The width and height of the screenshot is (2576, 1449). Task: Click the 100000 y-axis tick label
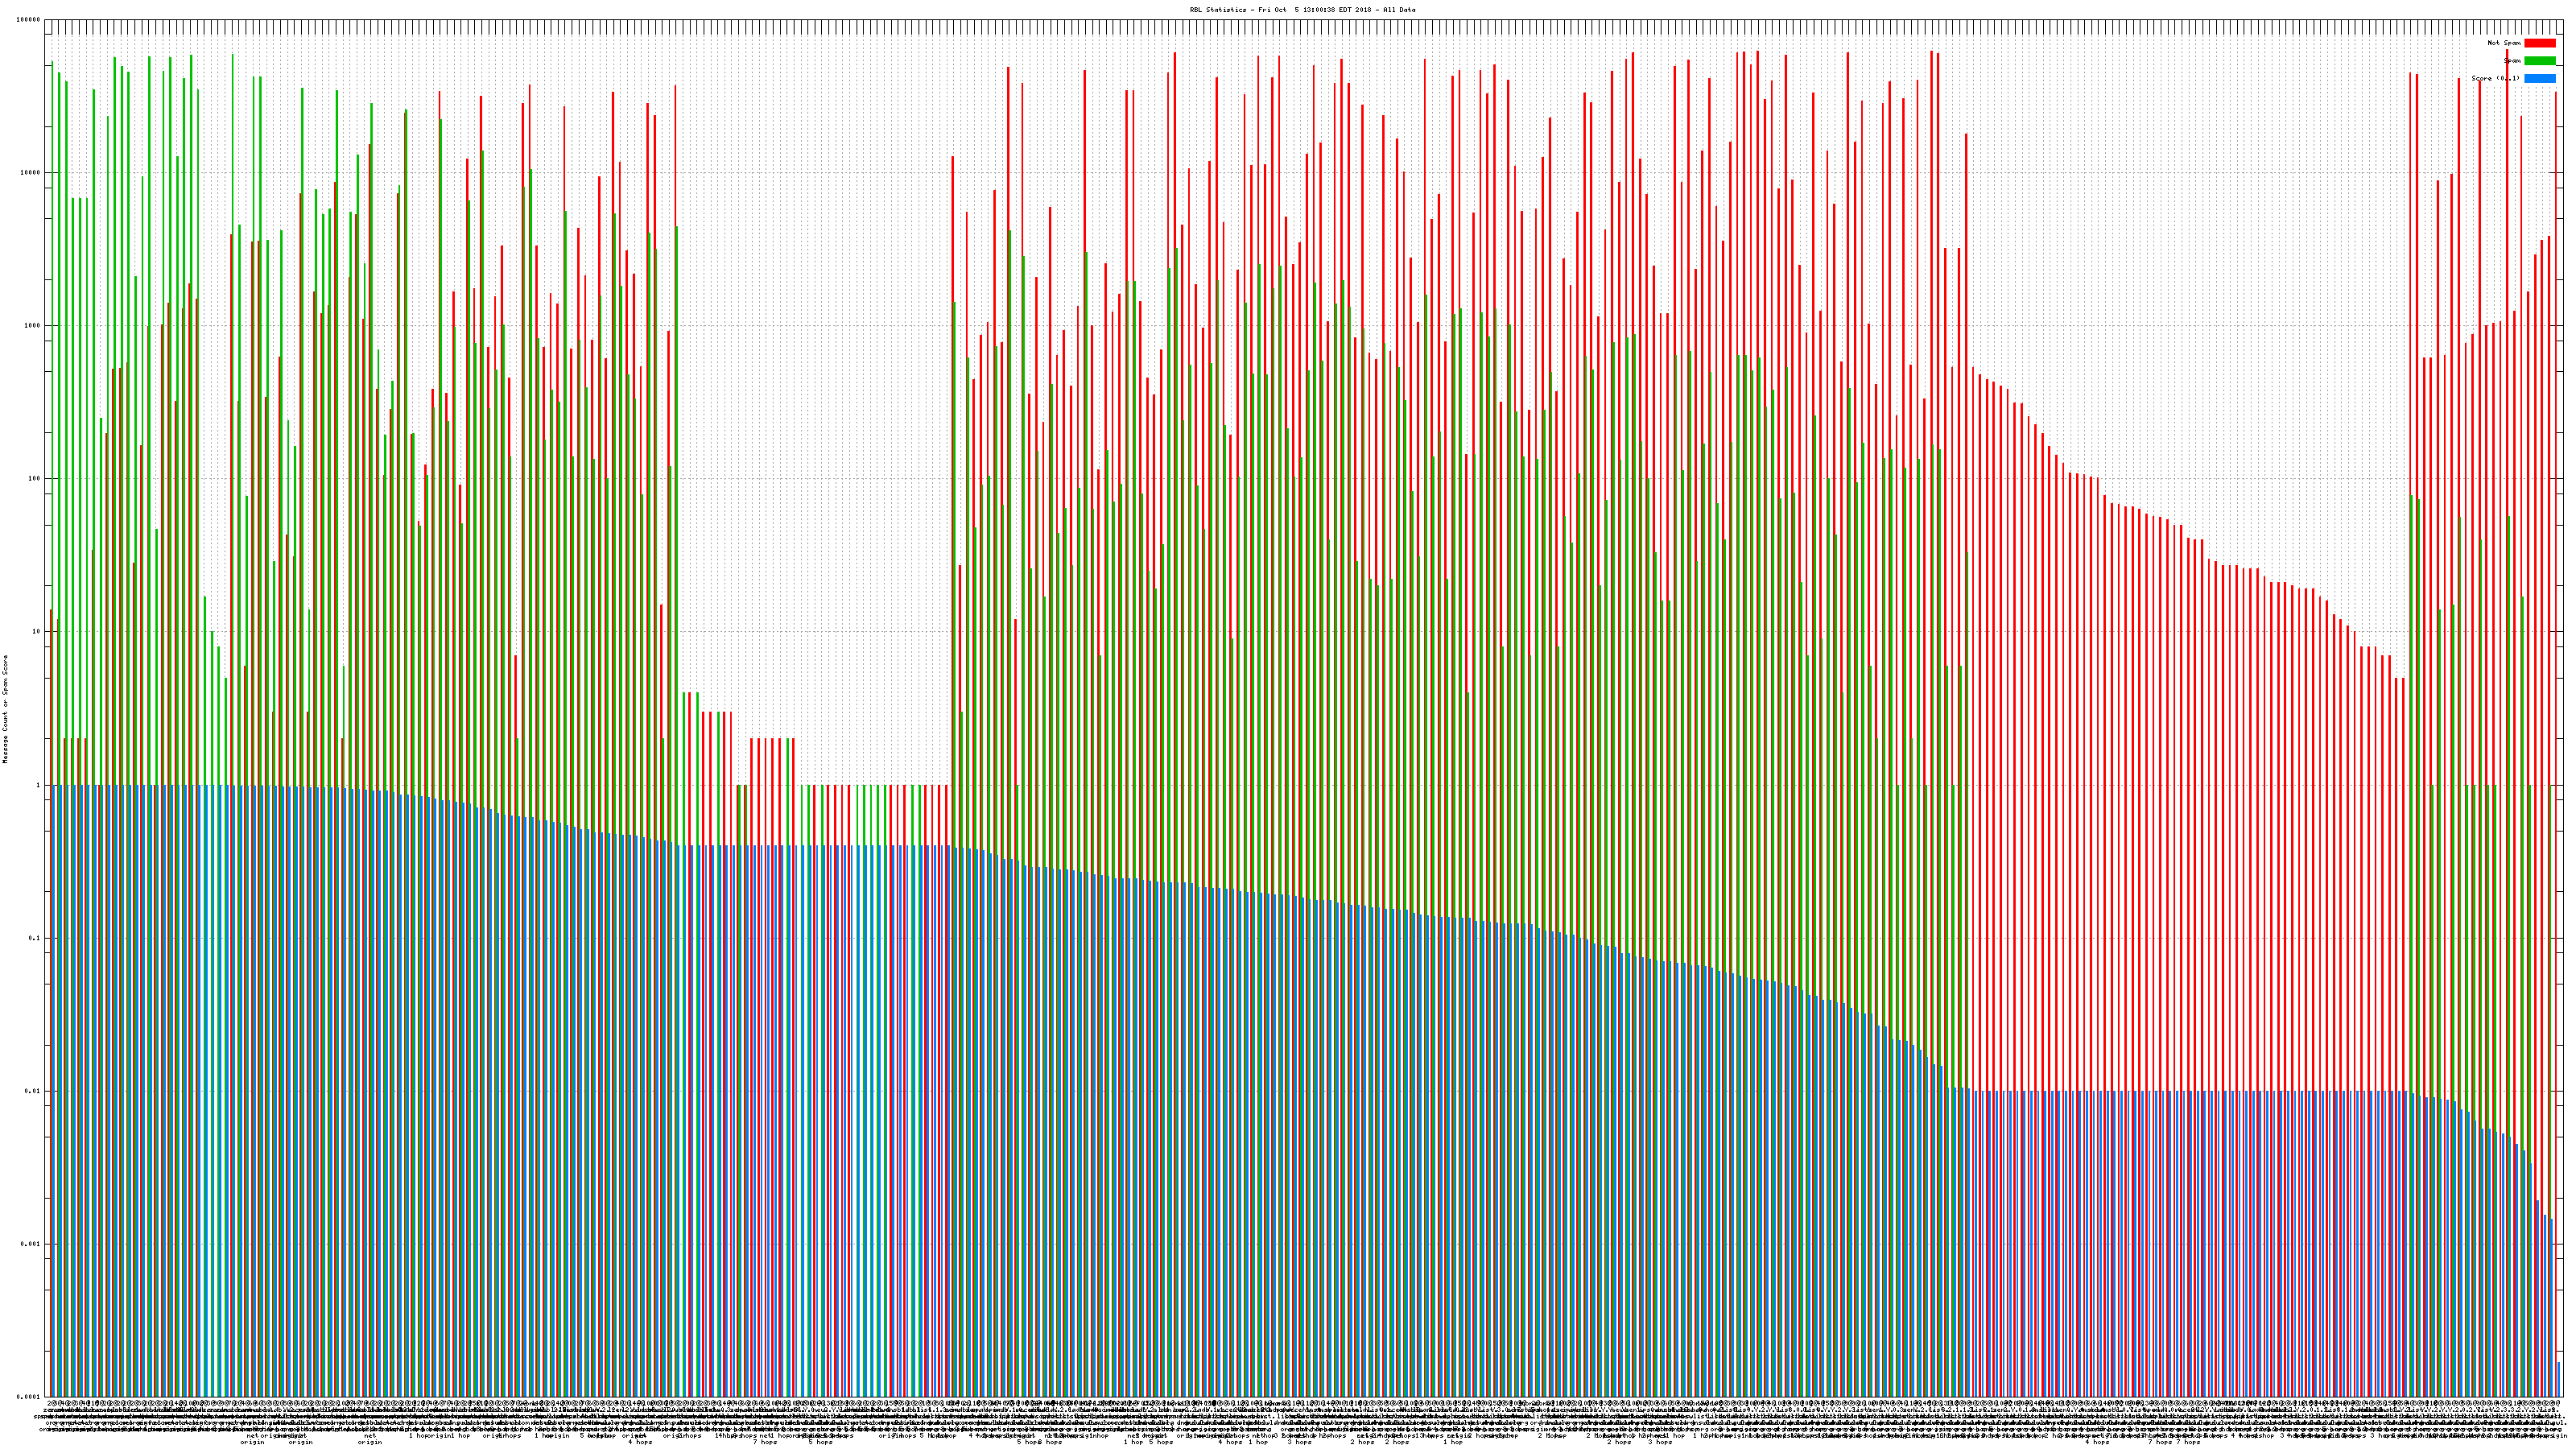(x=29, y=20)
